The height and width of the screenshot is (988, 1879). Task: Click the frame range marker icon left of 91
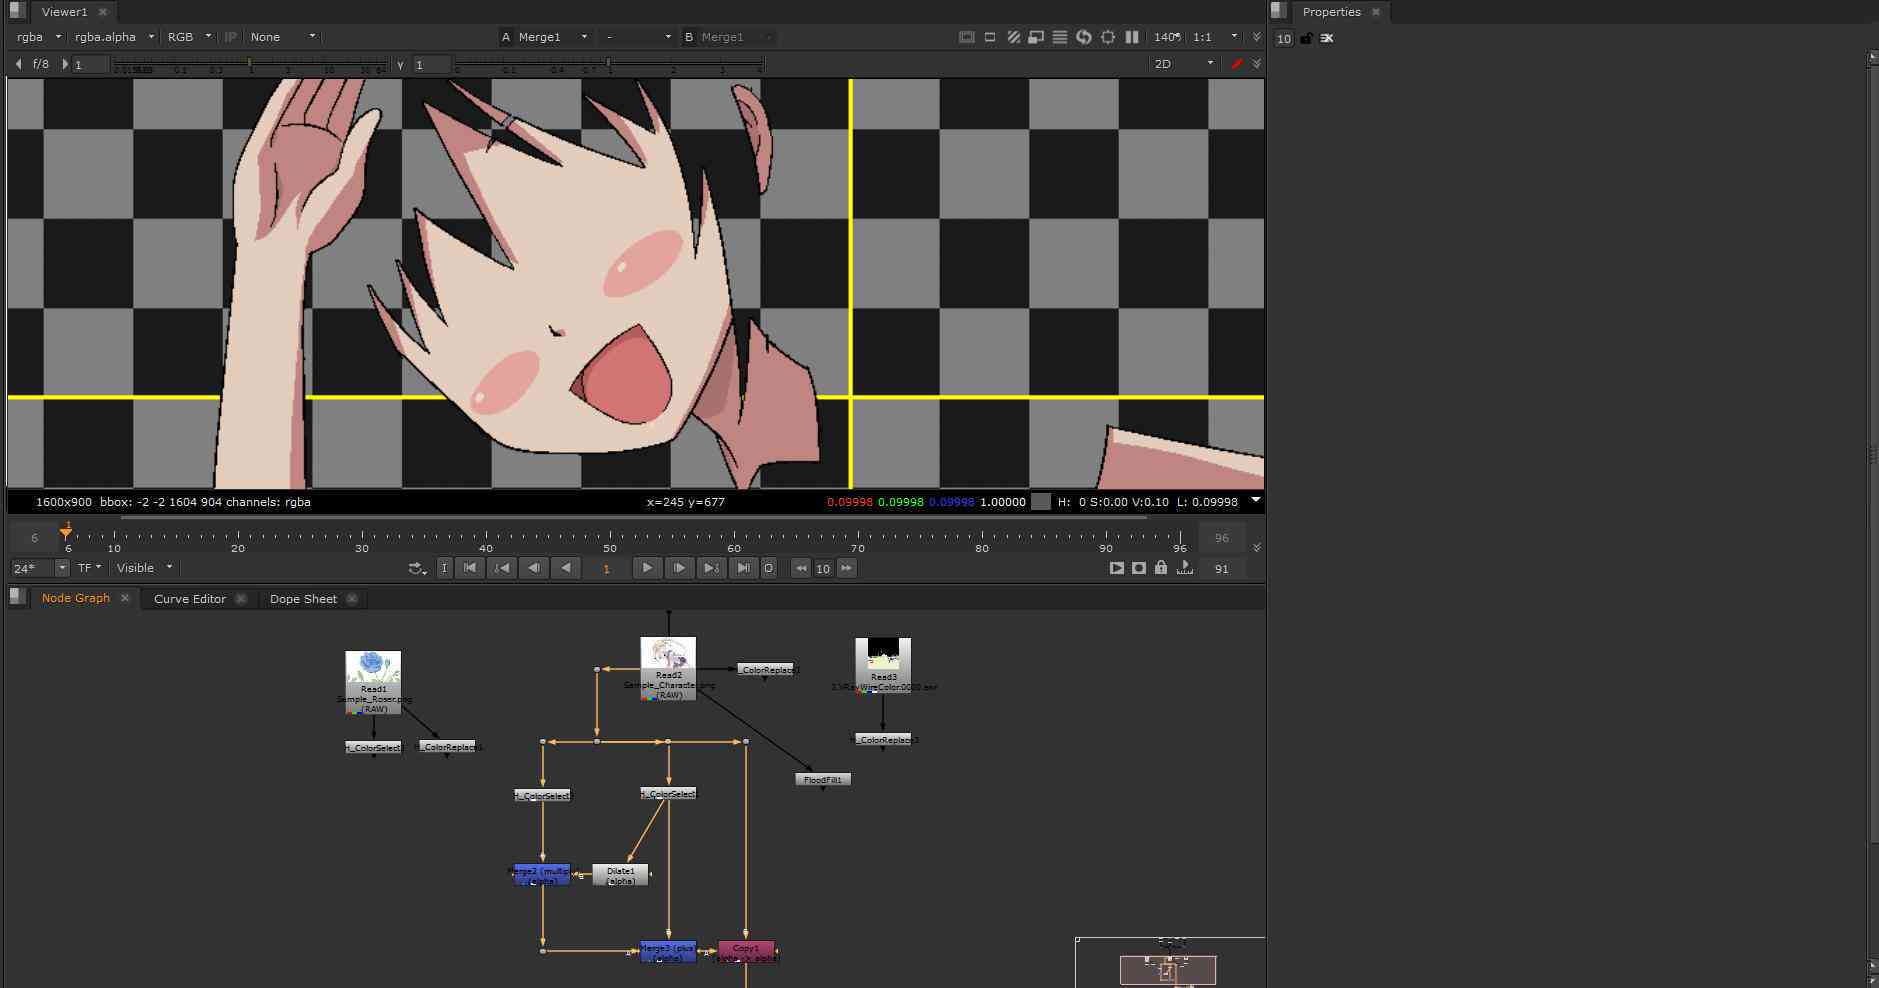tap(1185, 568)
